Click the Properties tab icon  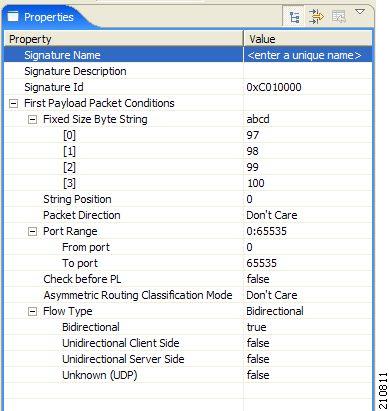pyautogui.click(x=13, y=17)
